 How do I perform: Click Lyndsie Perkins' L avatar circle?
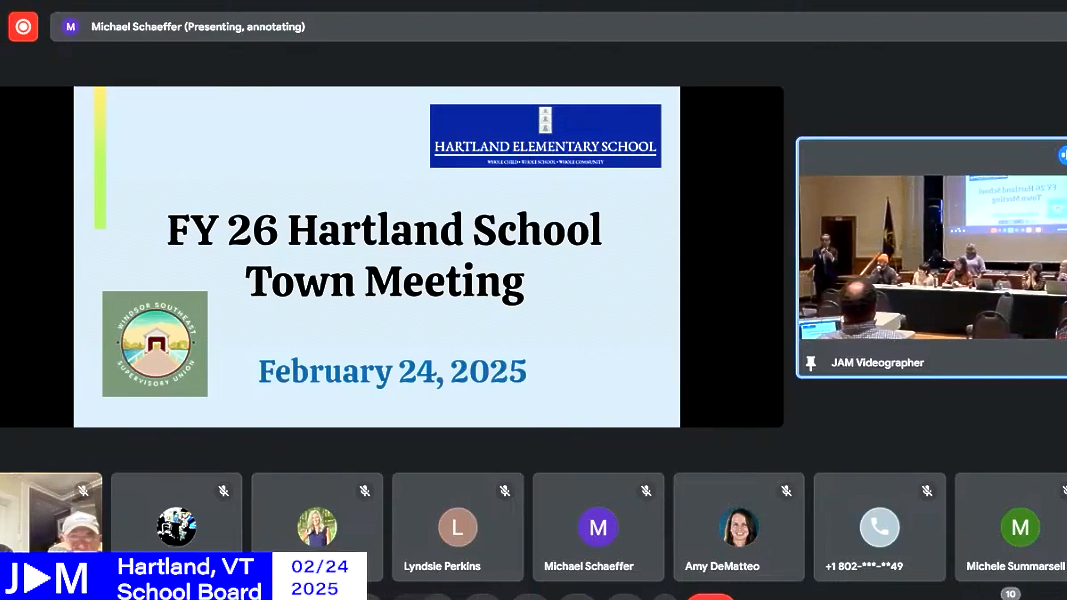point(458,527)
